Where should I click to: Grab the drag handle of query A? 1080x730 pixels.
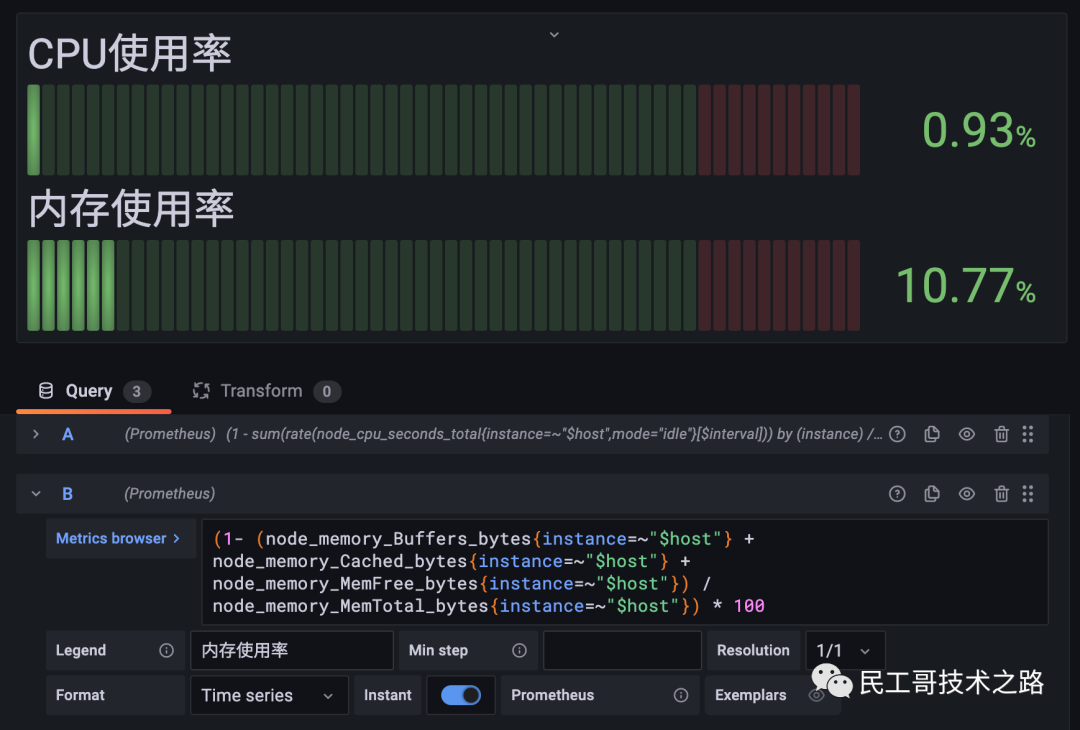click(1028, 434)
